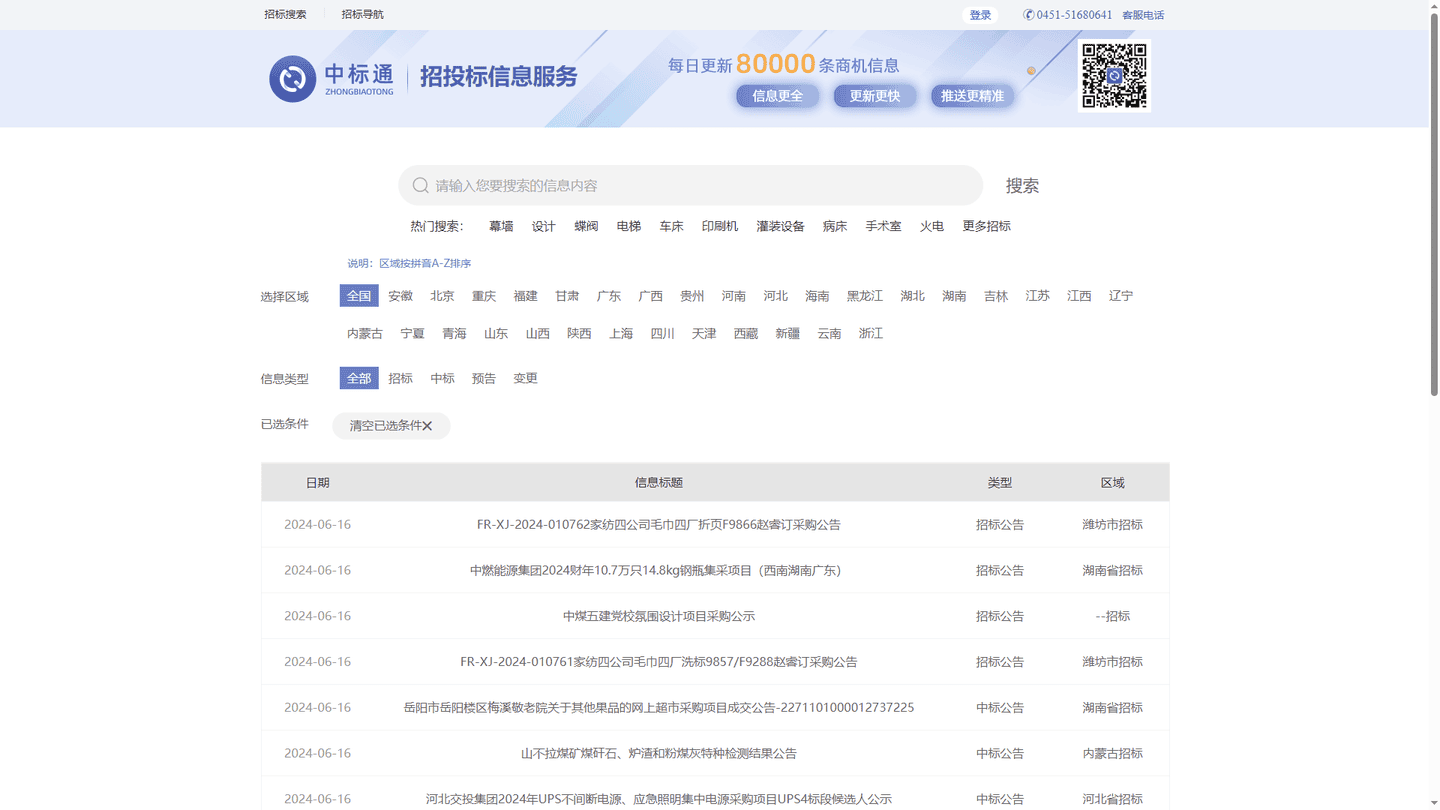Clear filters with 清空已选条件
The image size is (1440, 810).
click(x=391, y=426)
